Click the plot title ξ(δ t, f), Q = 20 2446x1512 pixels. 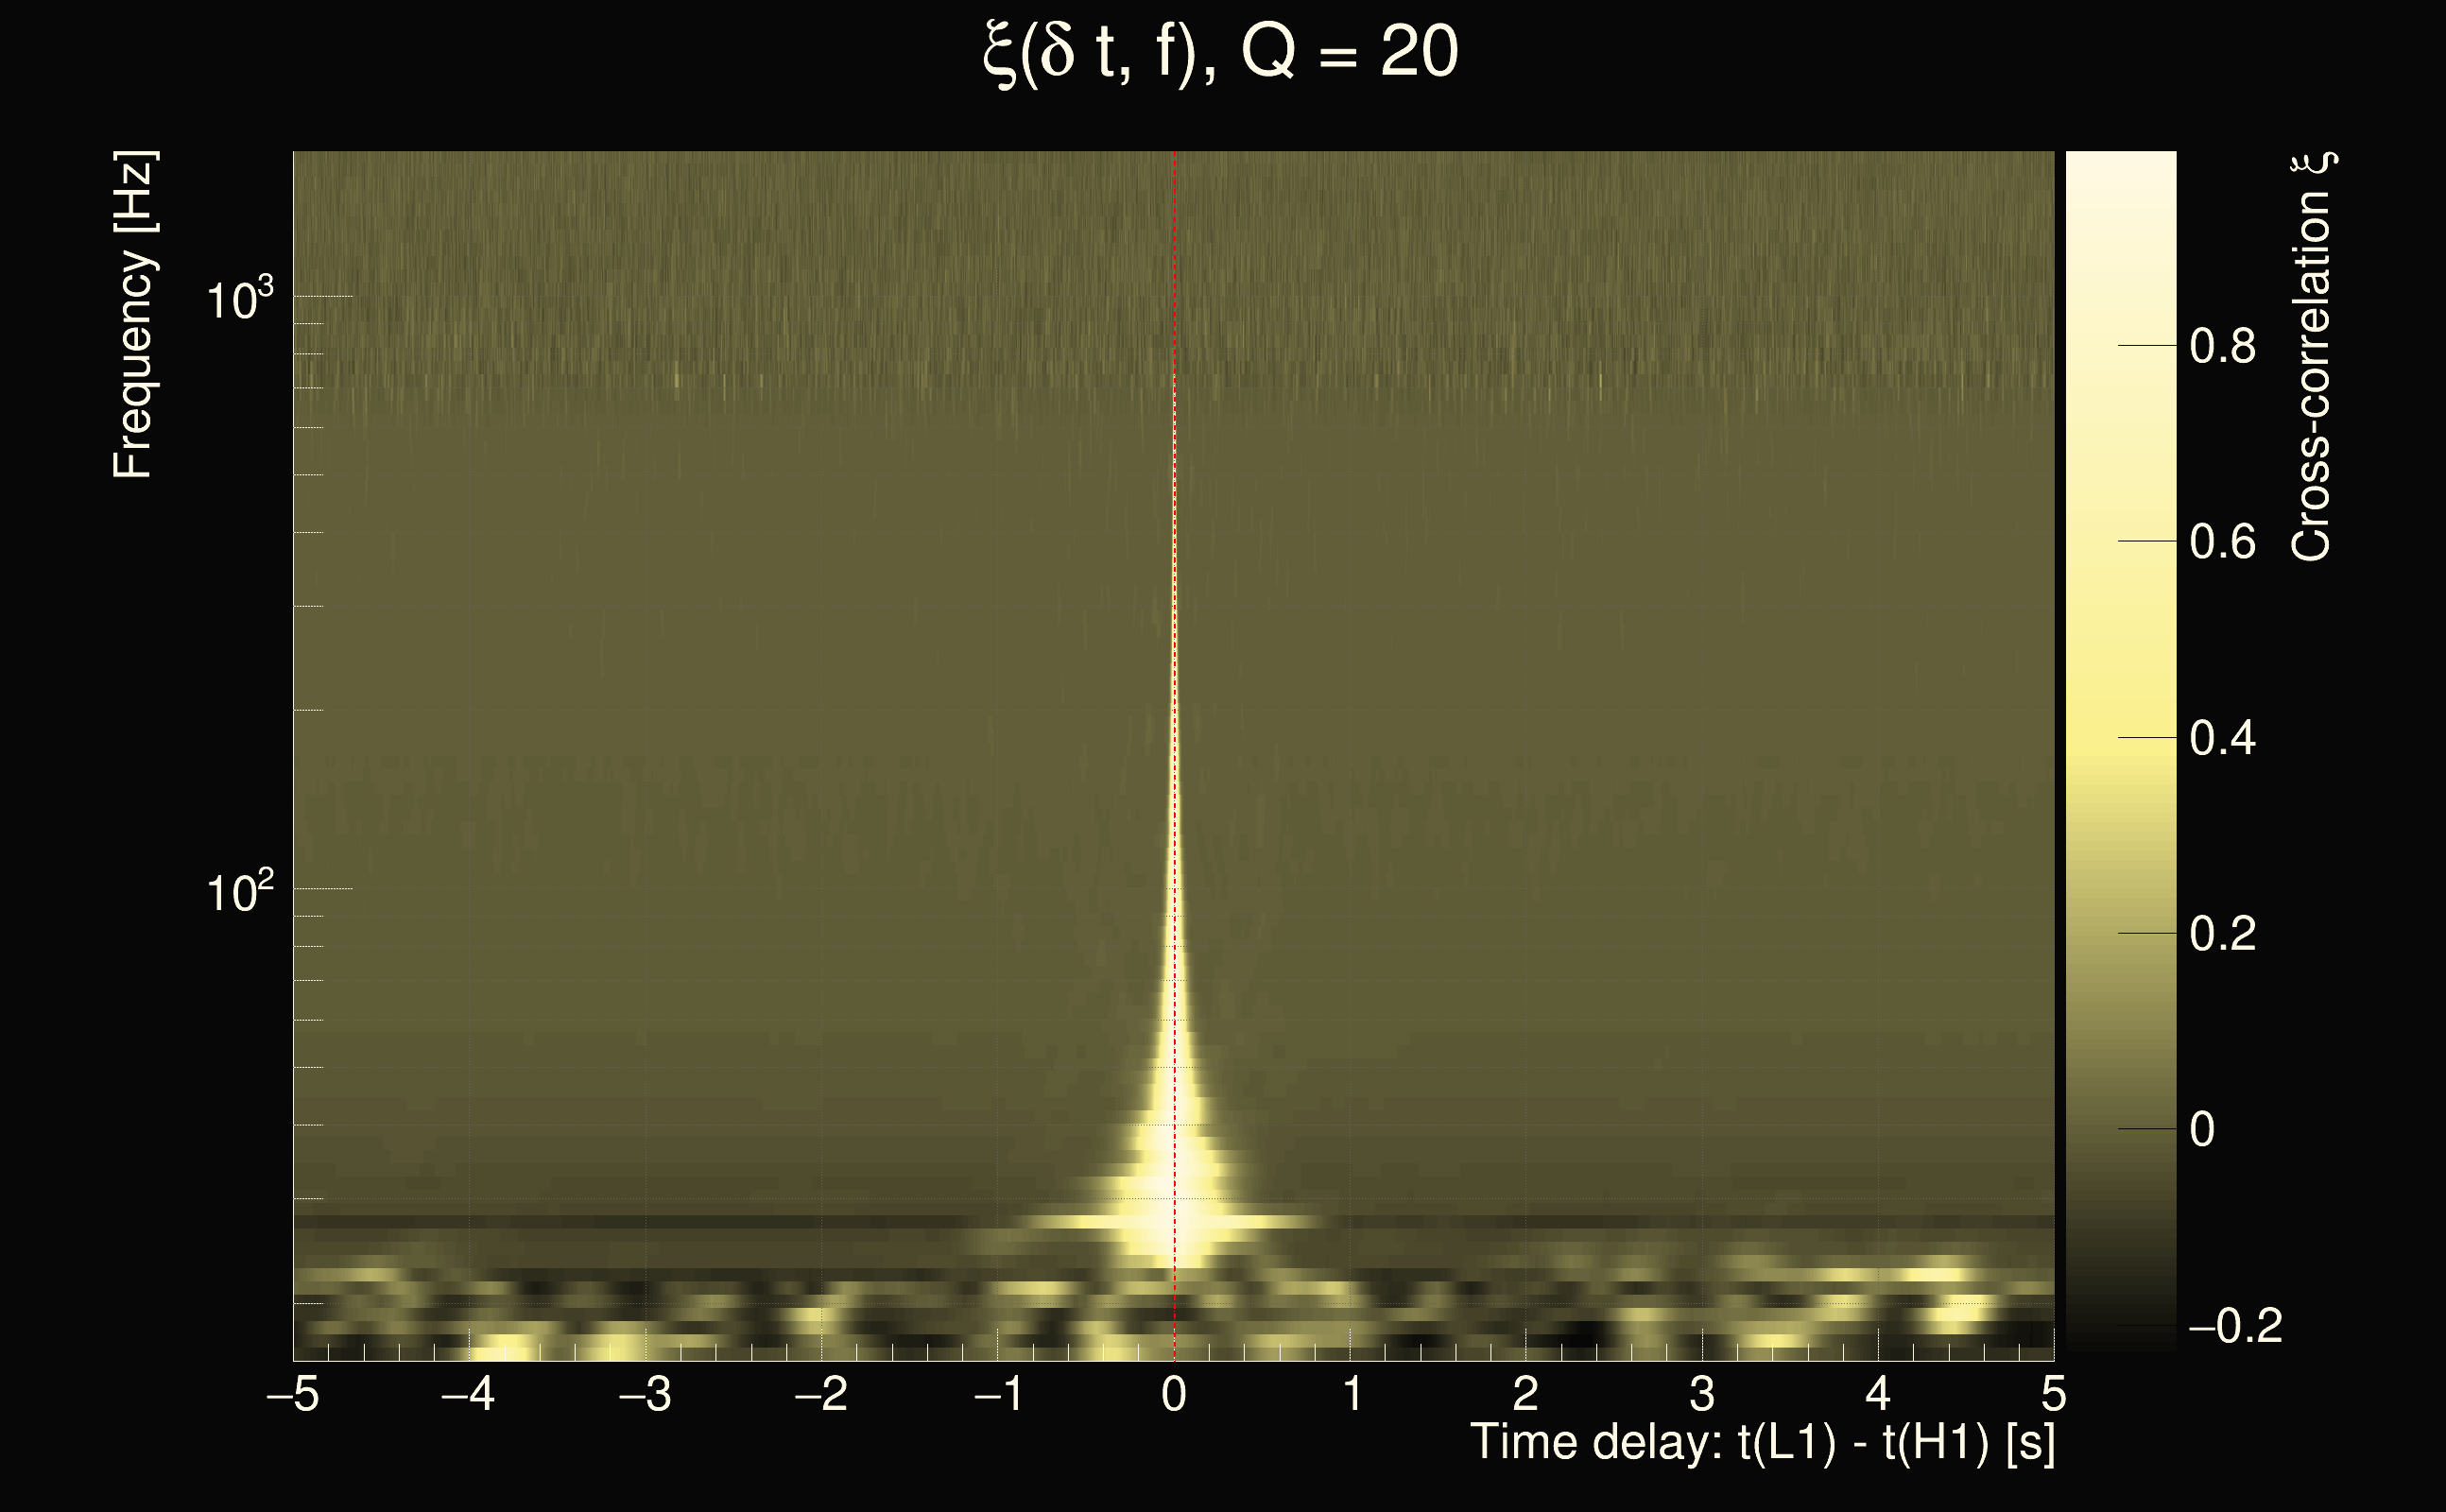1221,53
